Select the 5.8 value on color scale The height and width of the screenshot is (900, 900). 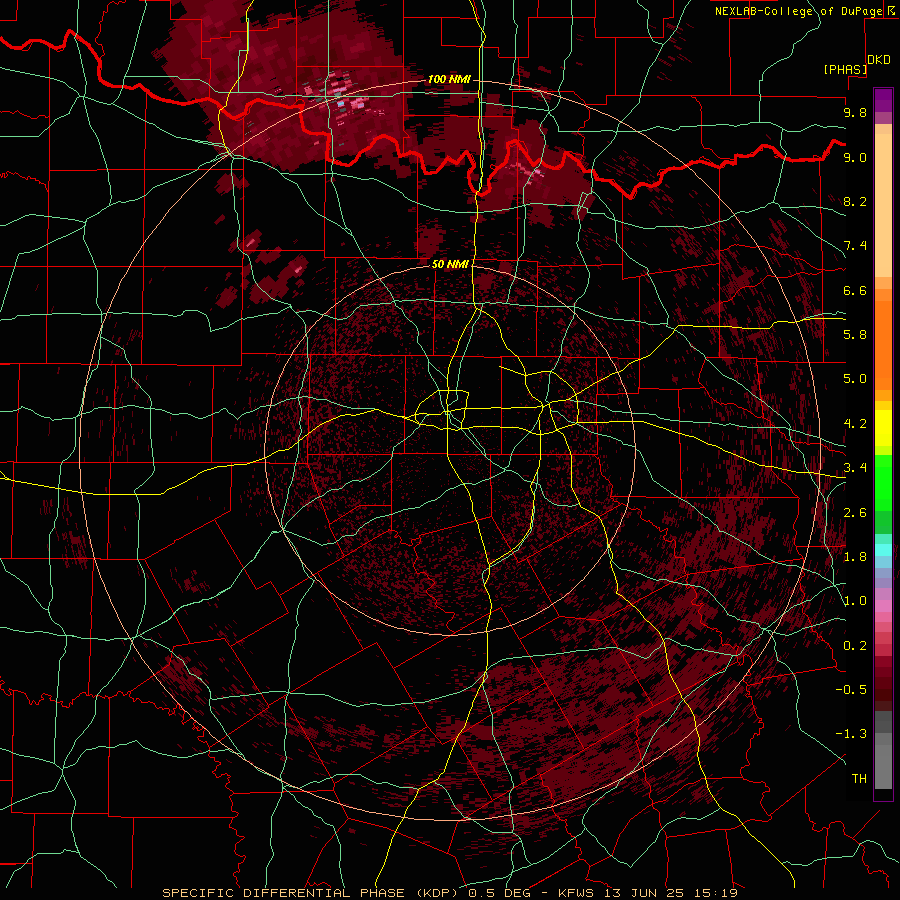point(855,335)
